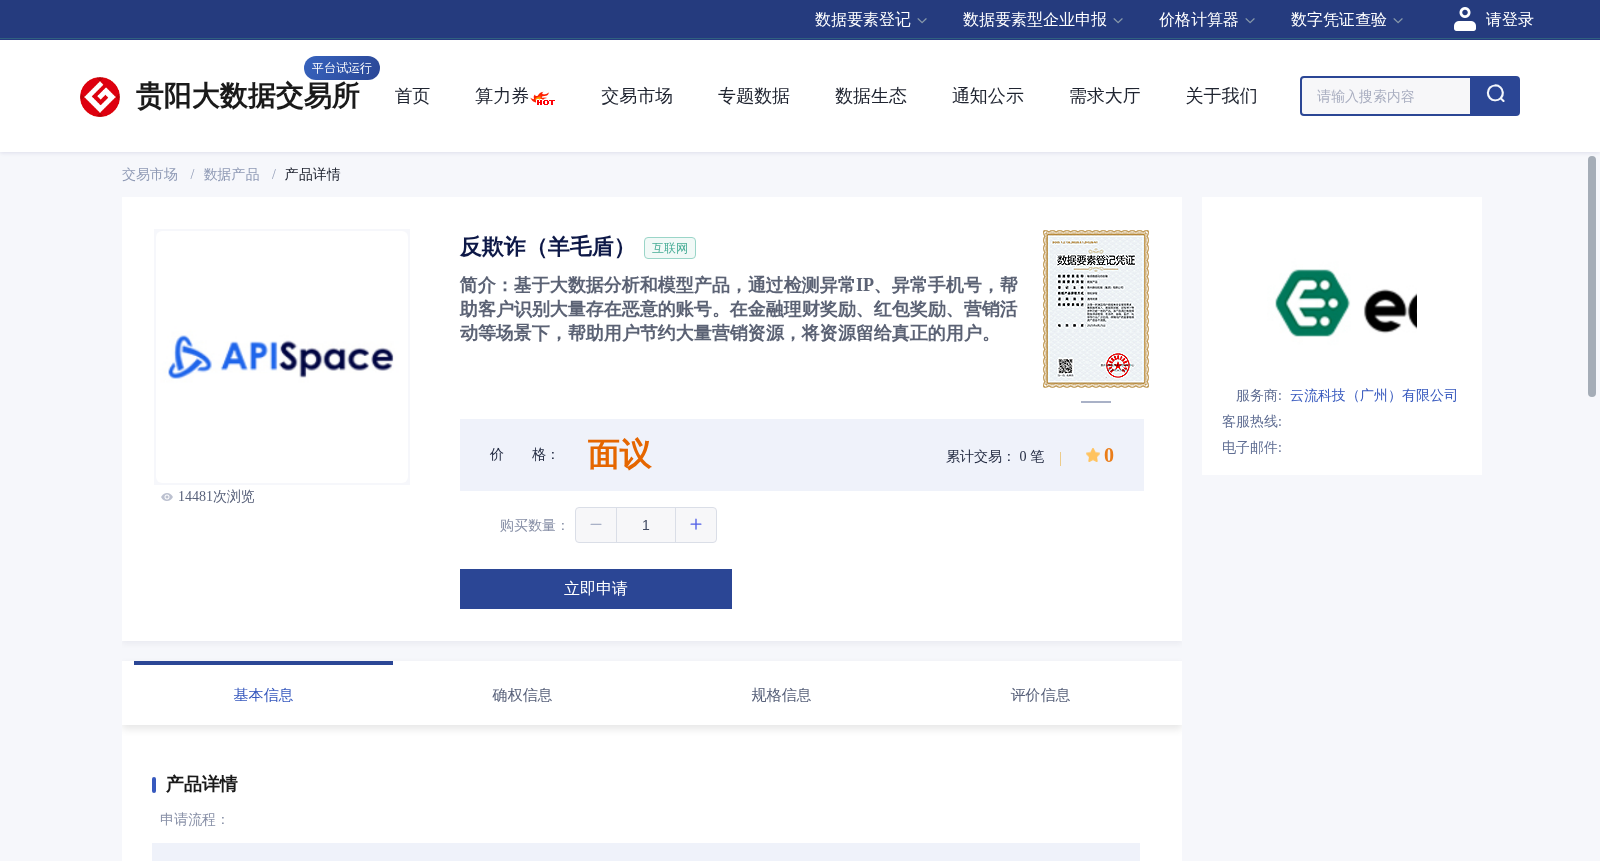Viewport: 1600px width, 861px height.
Task: Open the 专题数据 menu item
Action: [754, 96]
